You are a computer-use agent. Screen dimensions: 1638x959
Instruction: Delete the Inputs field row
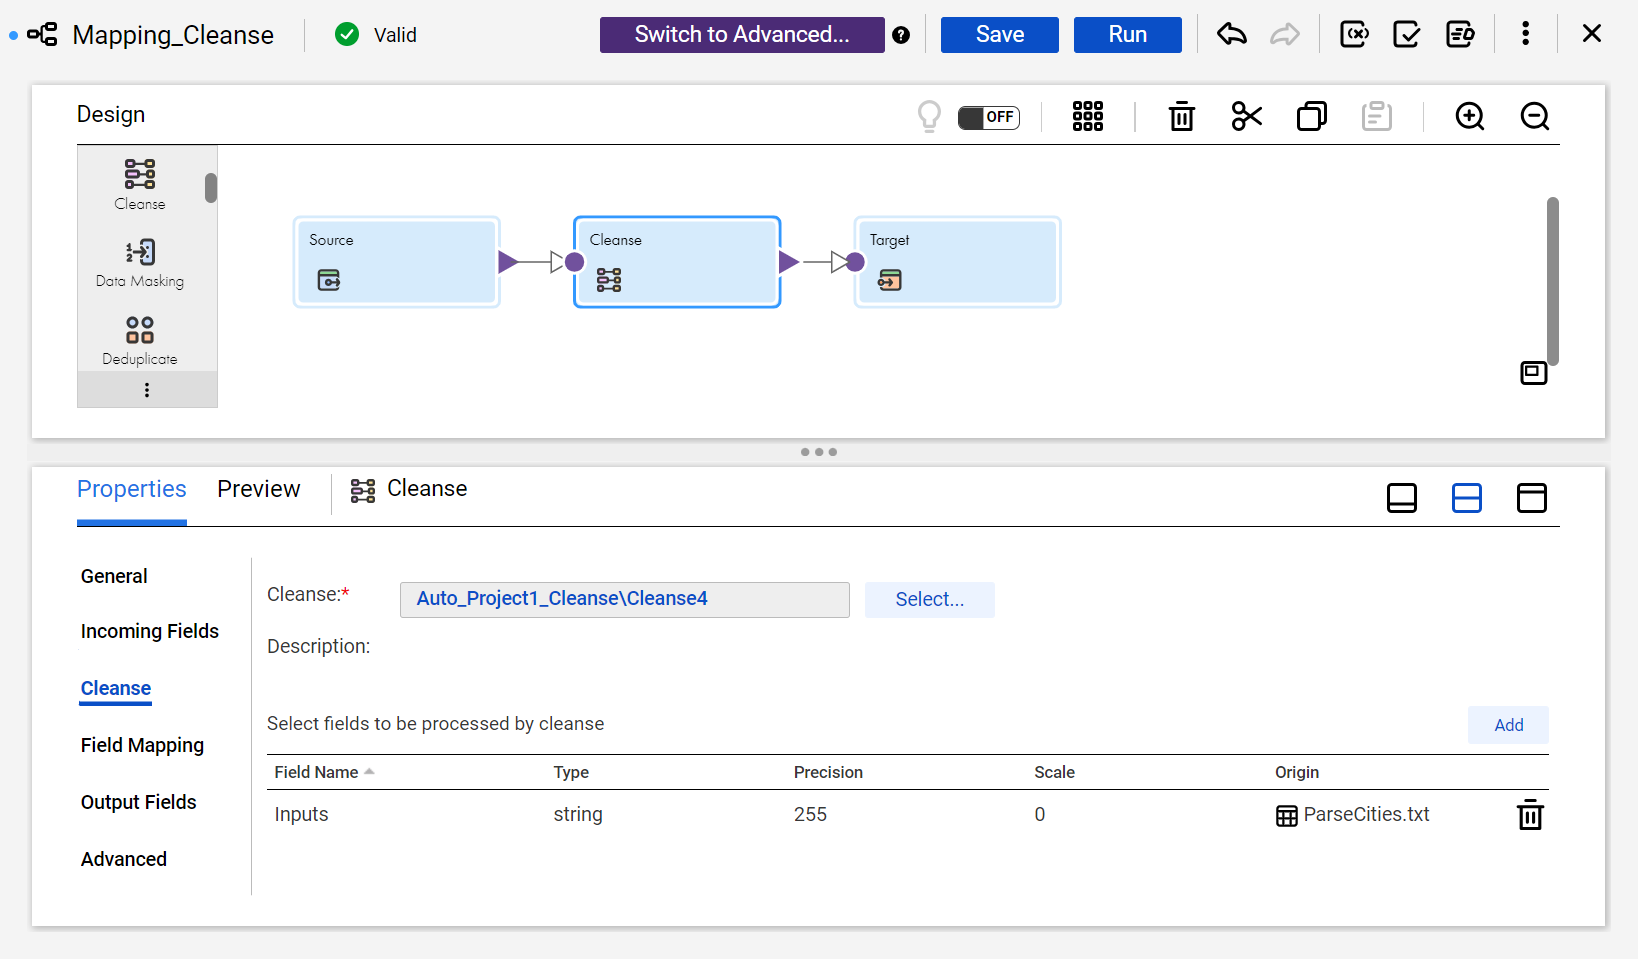pyautogui.click(x=1530, y=815)
